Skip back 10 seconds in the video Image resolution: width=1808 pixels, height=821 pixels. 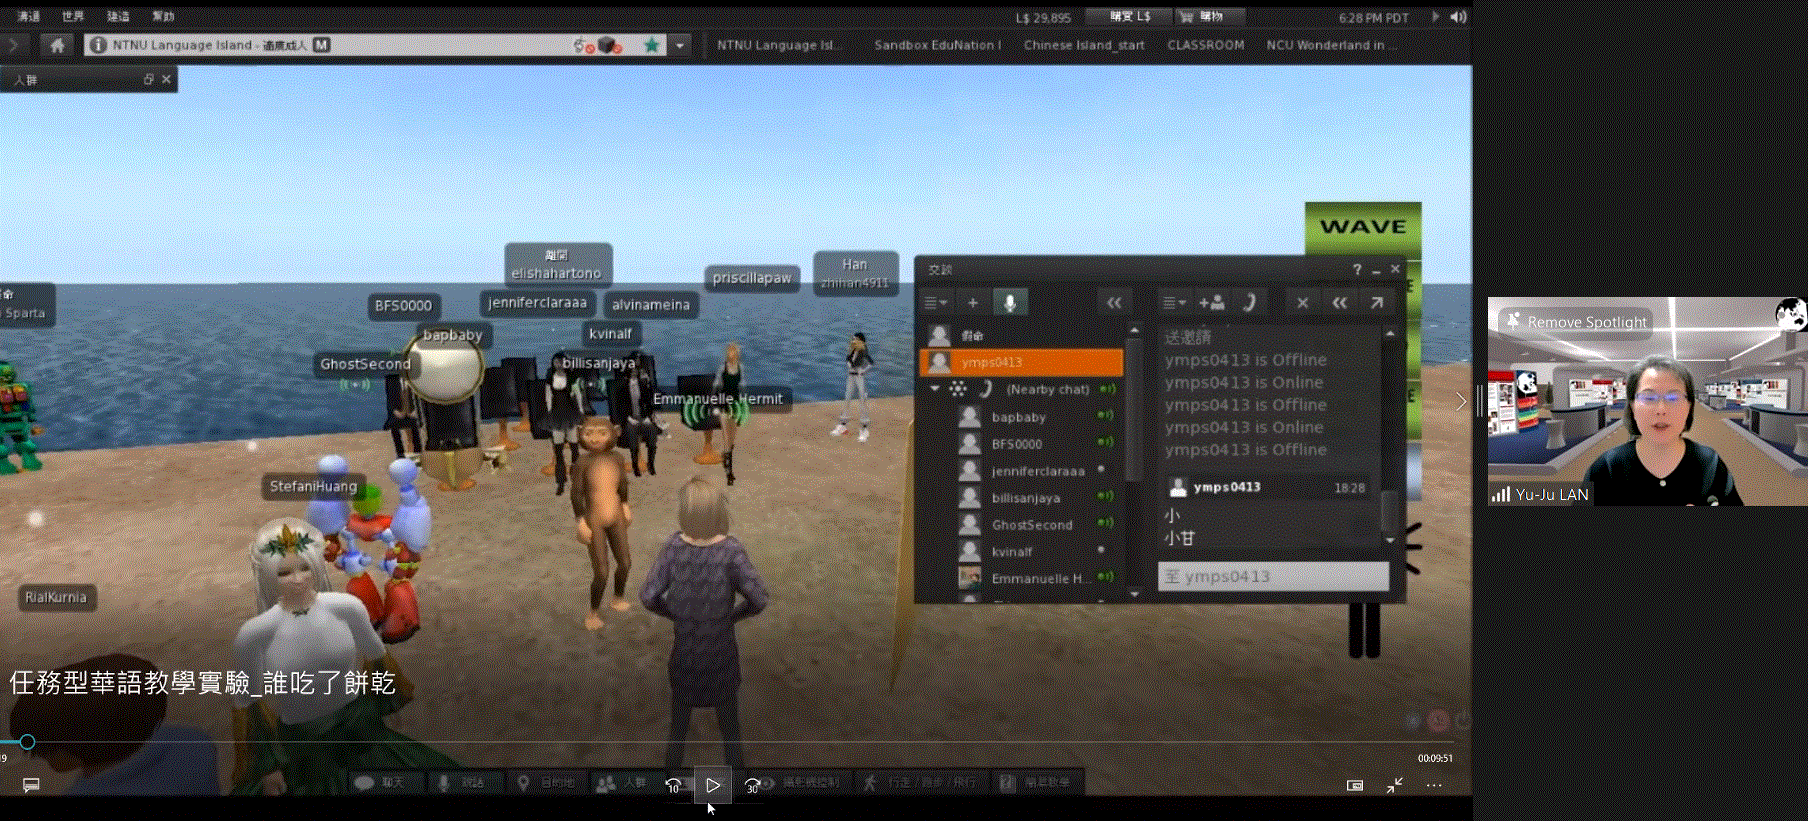tap(673, 786)
